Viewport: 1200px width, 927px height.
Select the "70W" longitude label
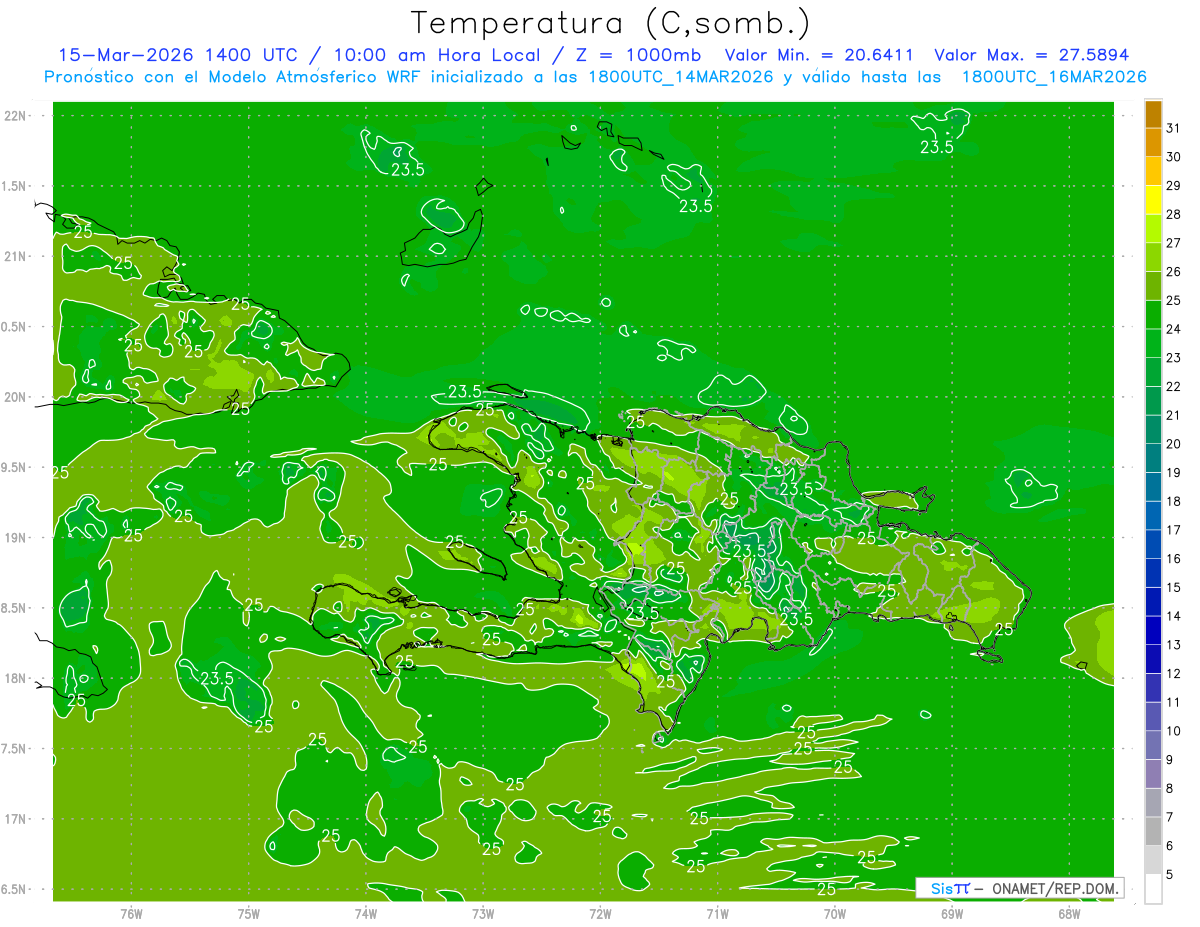pos(835,913)
